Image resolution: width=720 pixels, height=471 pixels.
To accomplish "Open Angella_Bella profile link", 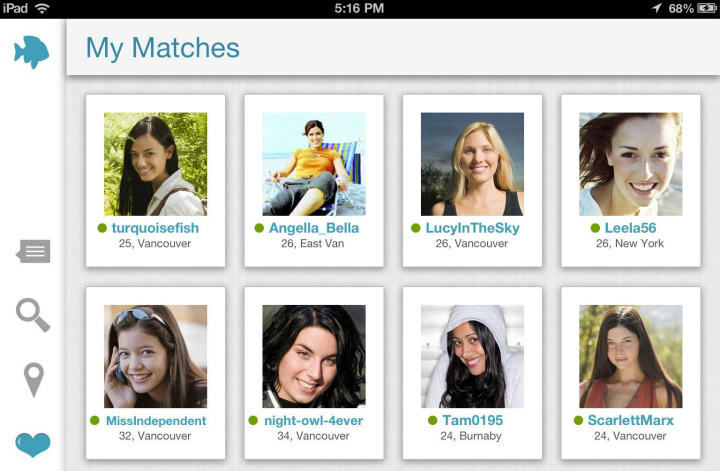I will pos(313,228).
